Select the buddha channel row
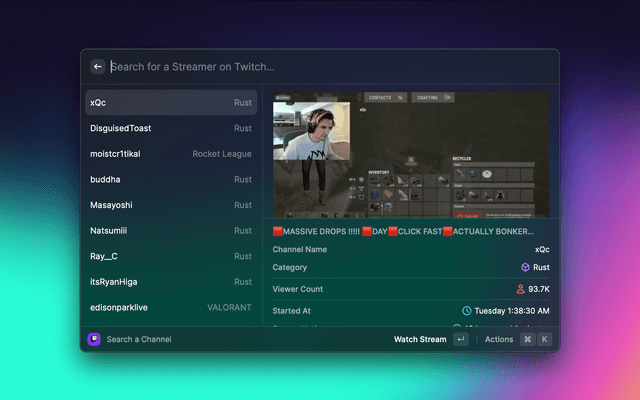The width and height of the screenshot is (640, 400). click(x=170, y=180)
